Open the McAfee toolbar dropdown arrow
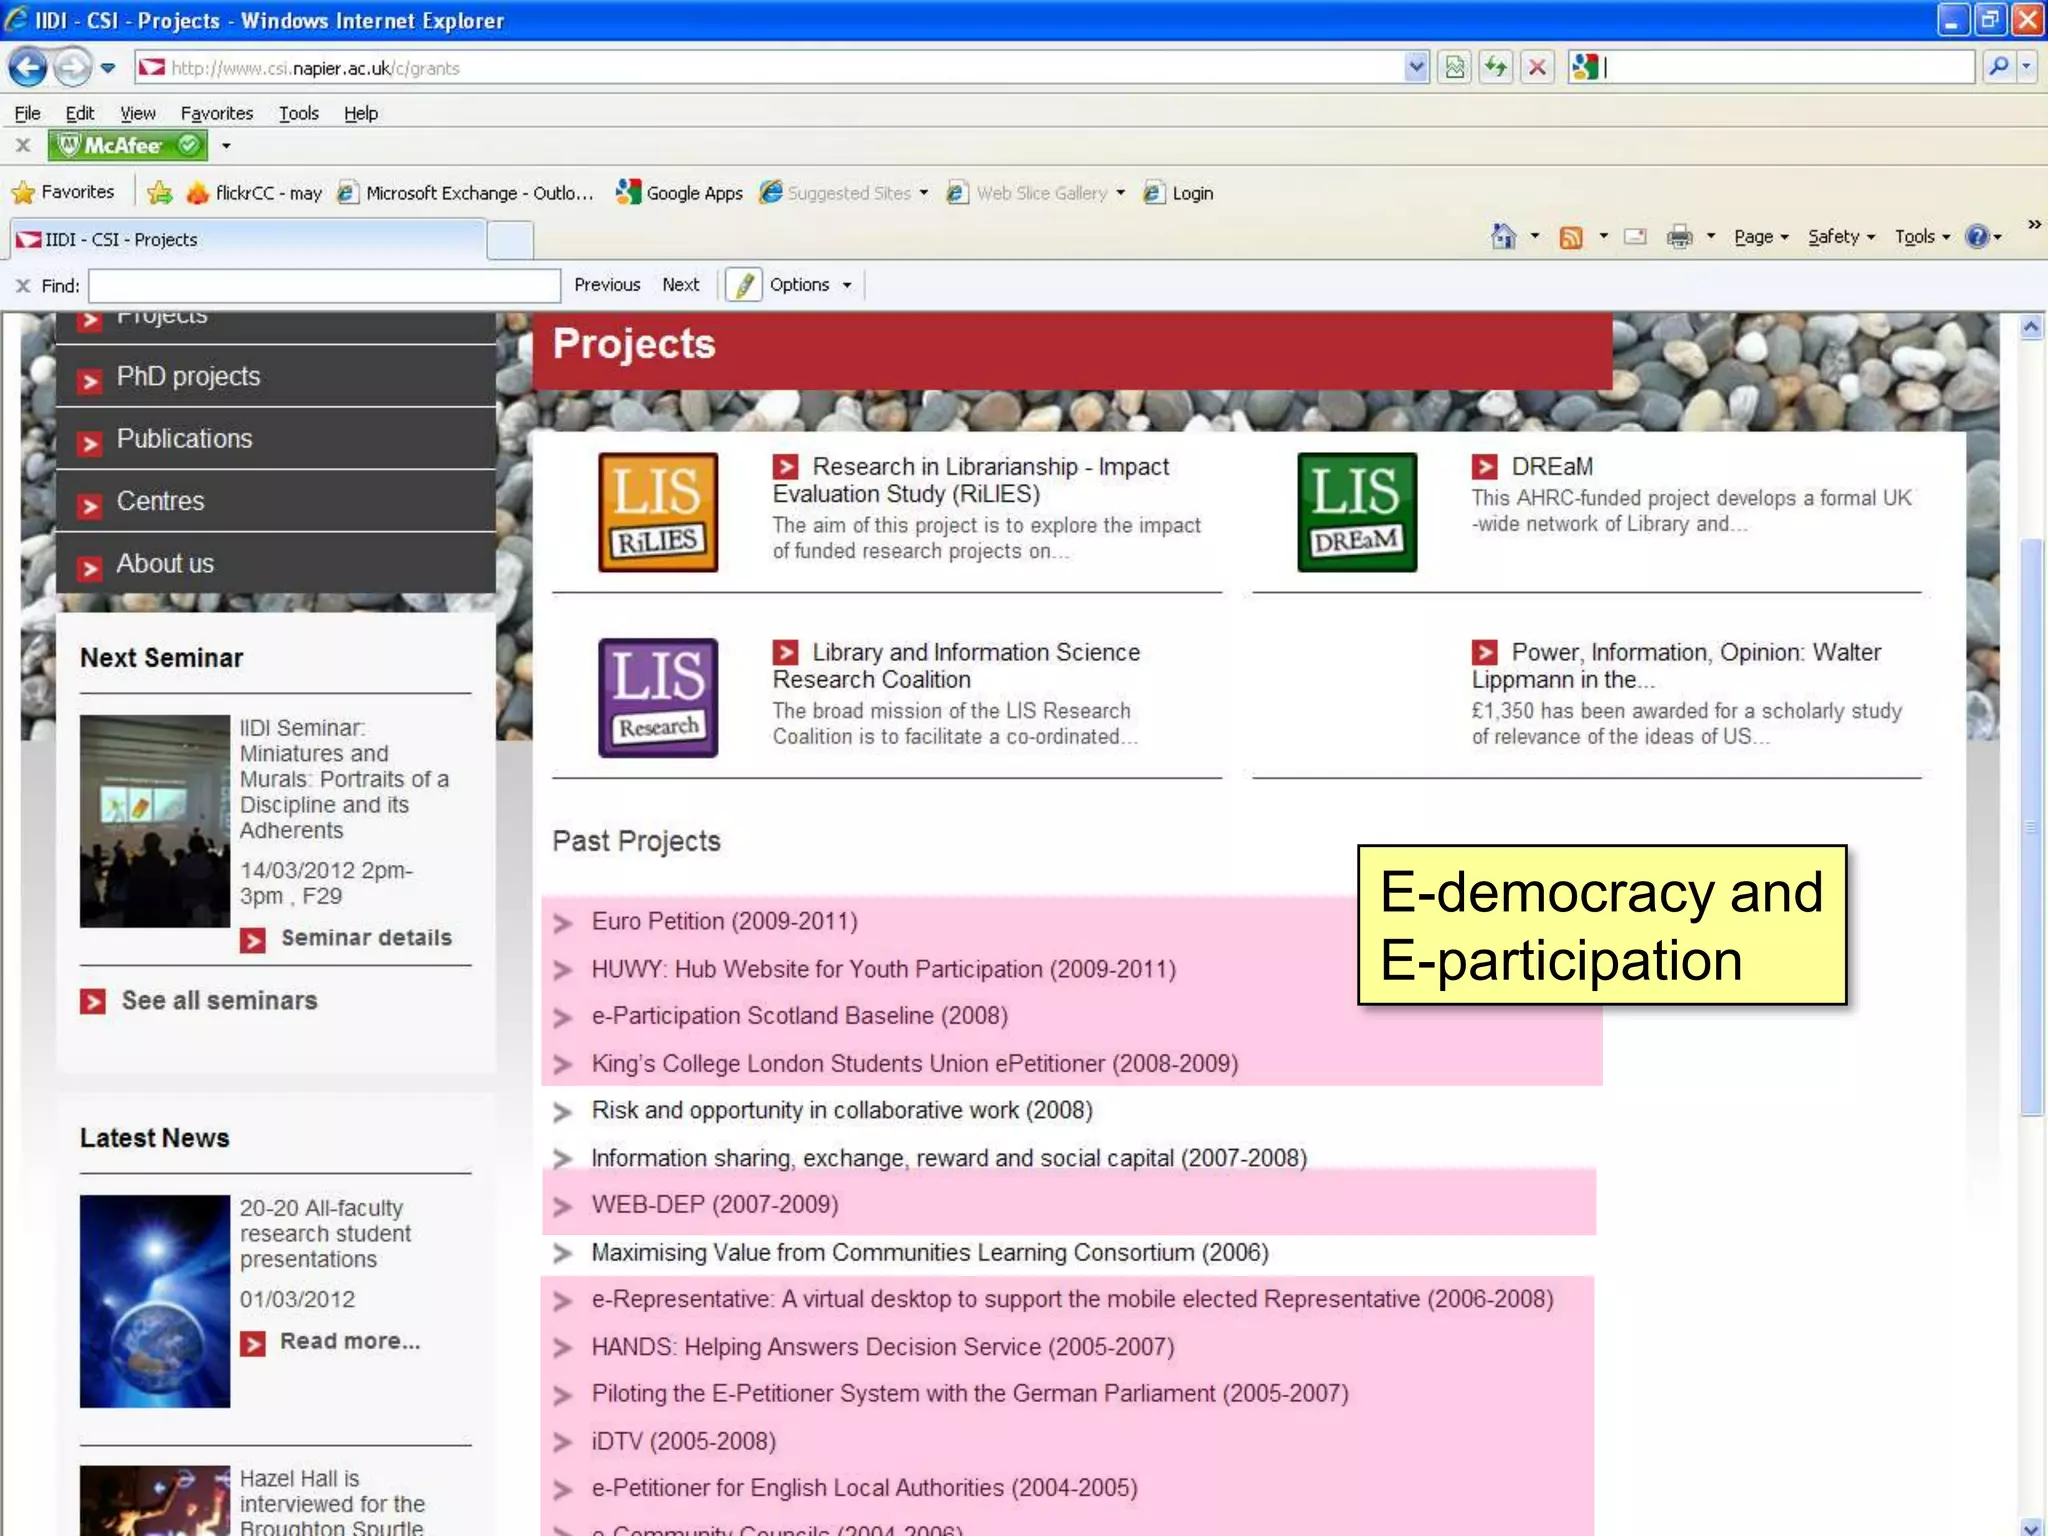The height and width of the screenshot is (1536, 2048). [226, 146]
